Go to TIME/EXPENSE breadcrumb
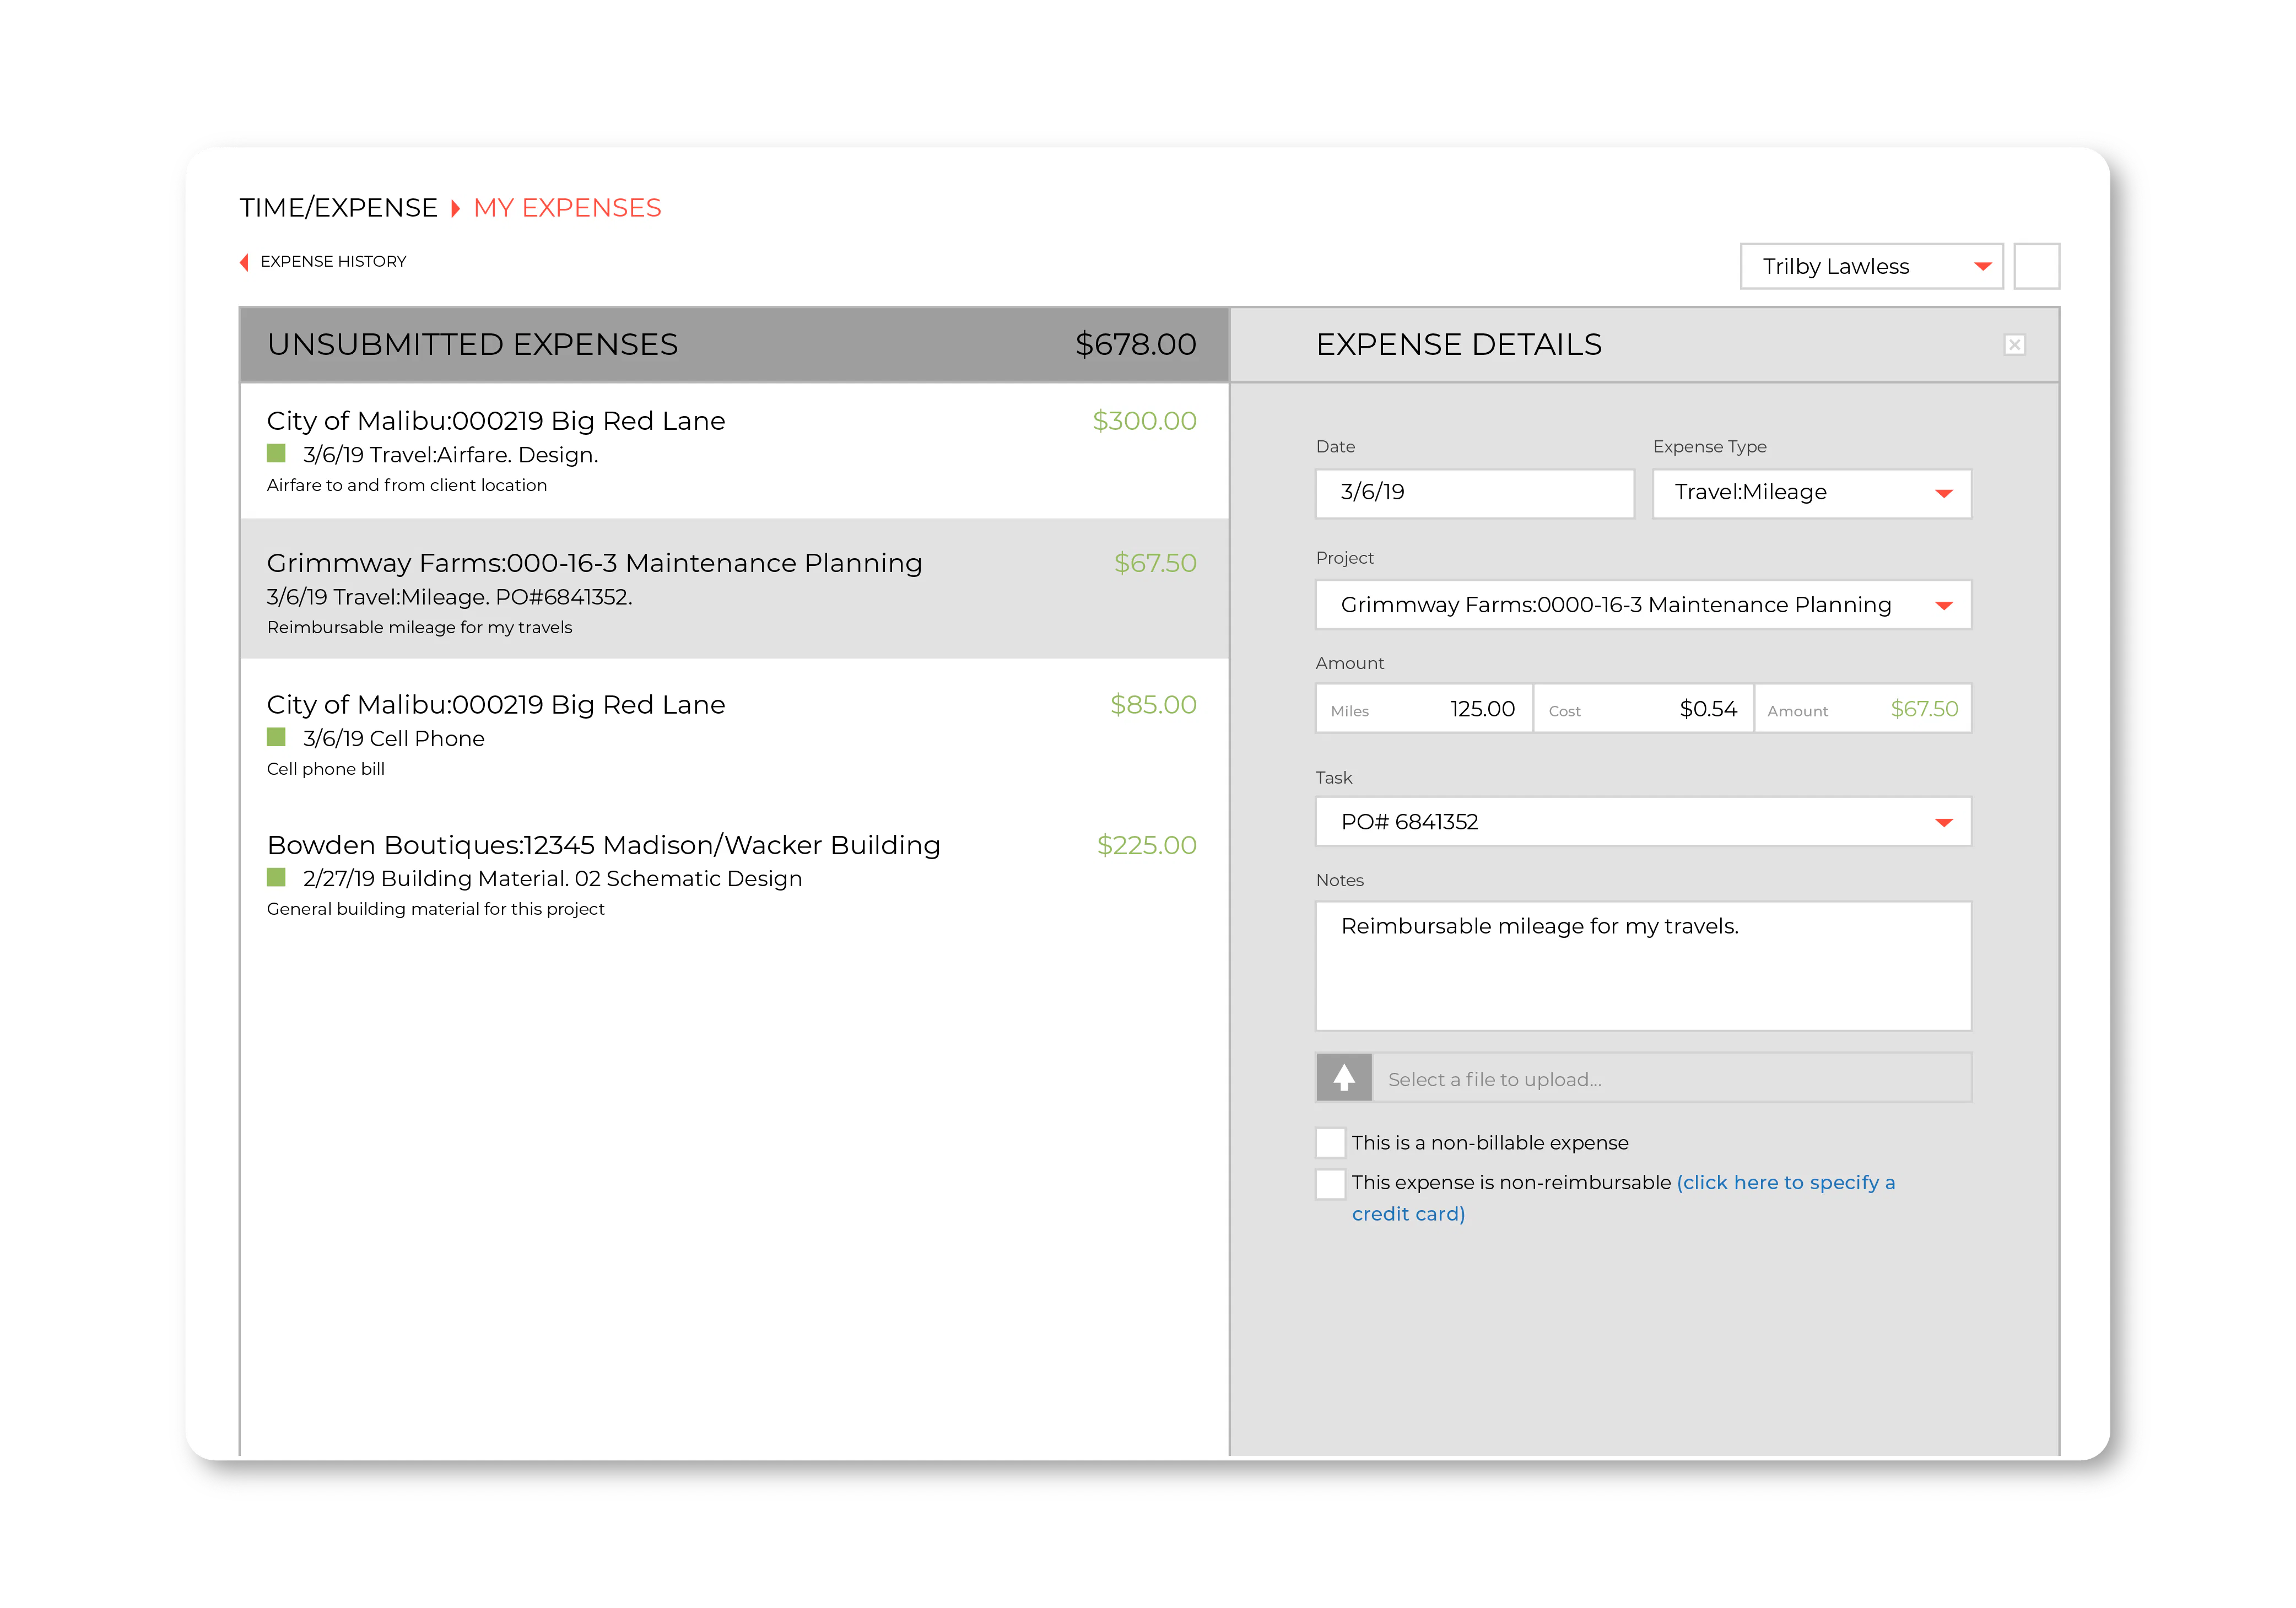2296x1608 pixels. point(338,208)
